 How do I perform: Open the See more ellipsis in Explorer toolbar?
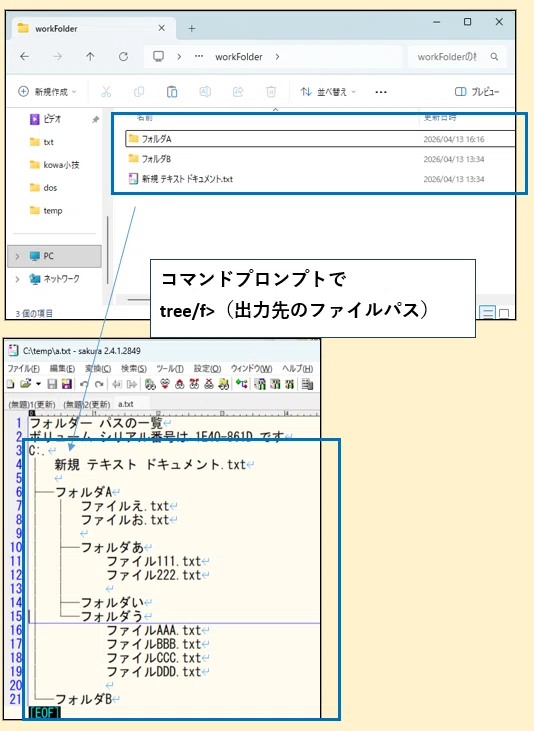coord(381,92)
